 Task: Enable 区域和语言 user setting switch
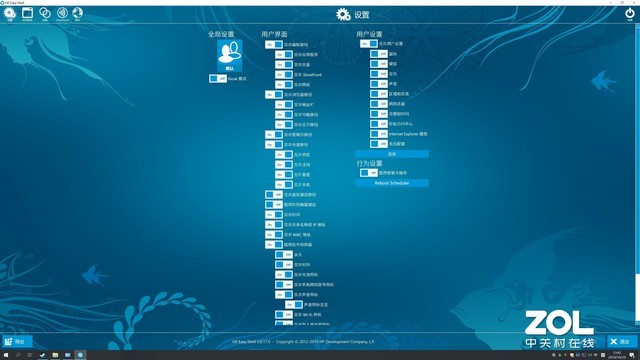point(379,94)
